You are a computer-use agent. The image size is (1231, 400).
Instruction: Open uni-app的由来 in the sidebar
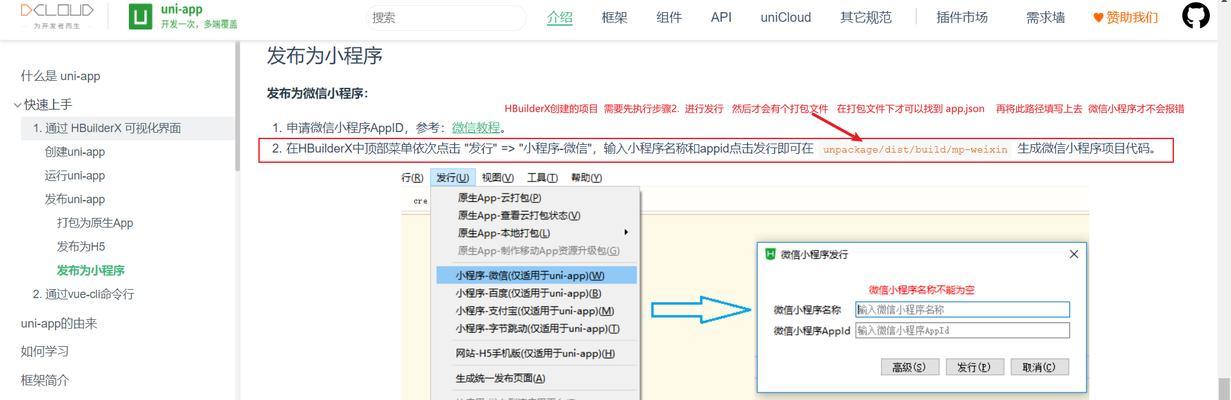click(x=59, y=323)
